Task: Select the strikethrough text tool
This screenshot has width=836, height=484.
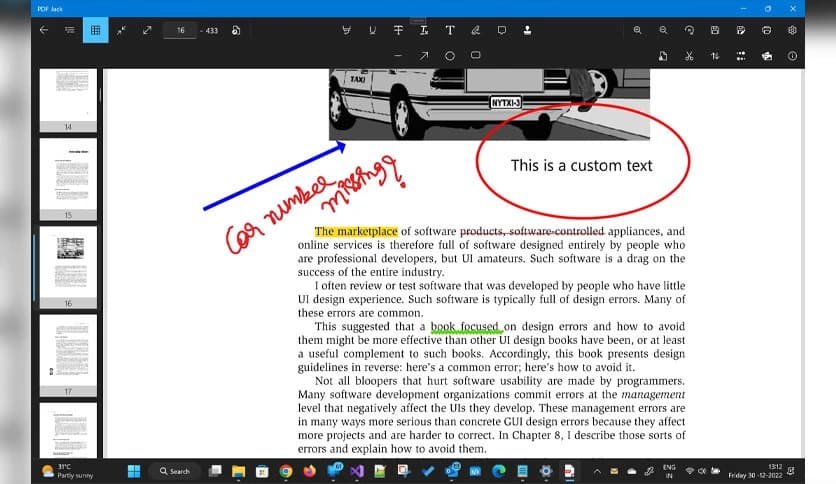Action: [x=398, y=30]
